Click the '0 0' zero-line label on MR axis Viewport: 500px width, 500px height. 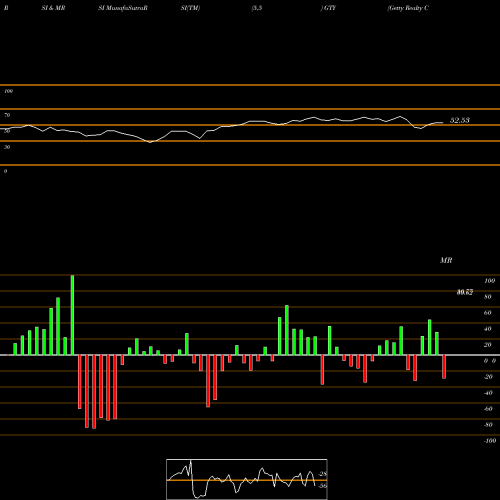[490, 361]
